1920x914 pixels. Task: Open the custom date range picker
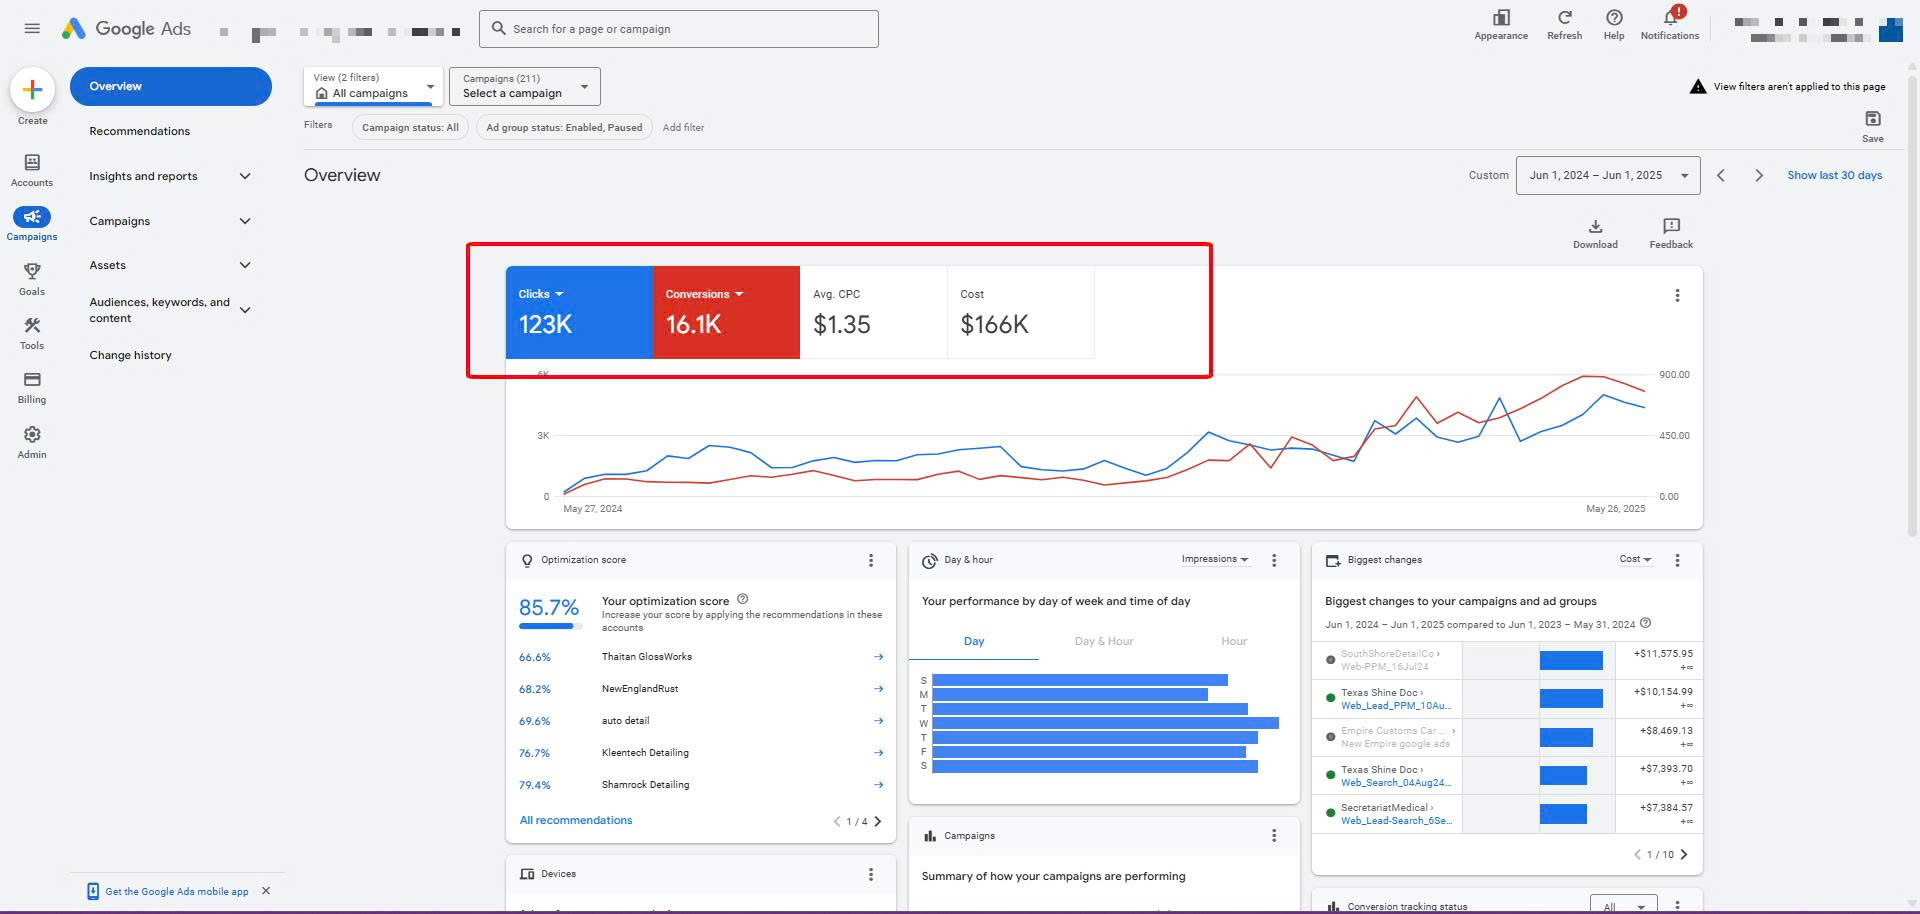(x=1607, y=175)
